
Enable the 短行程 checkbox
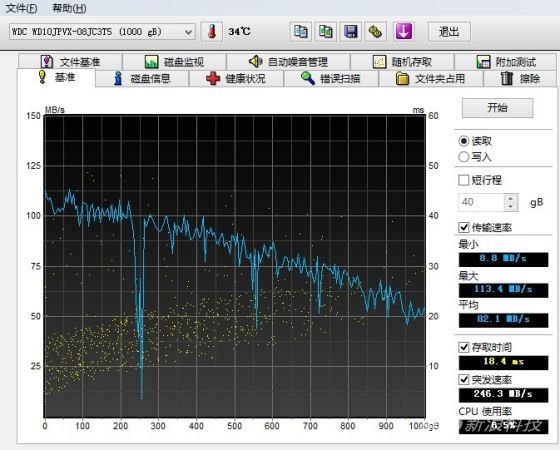click(x=464, y=180)
